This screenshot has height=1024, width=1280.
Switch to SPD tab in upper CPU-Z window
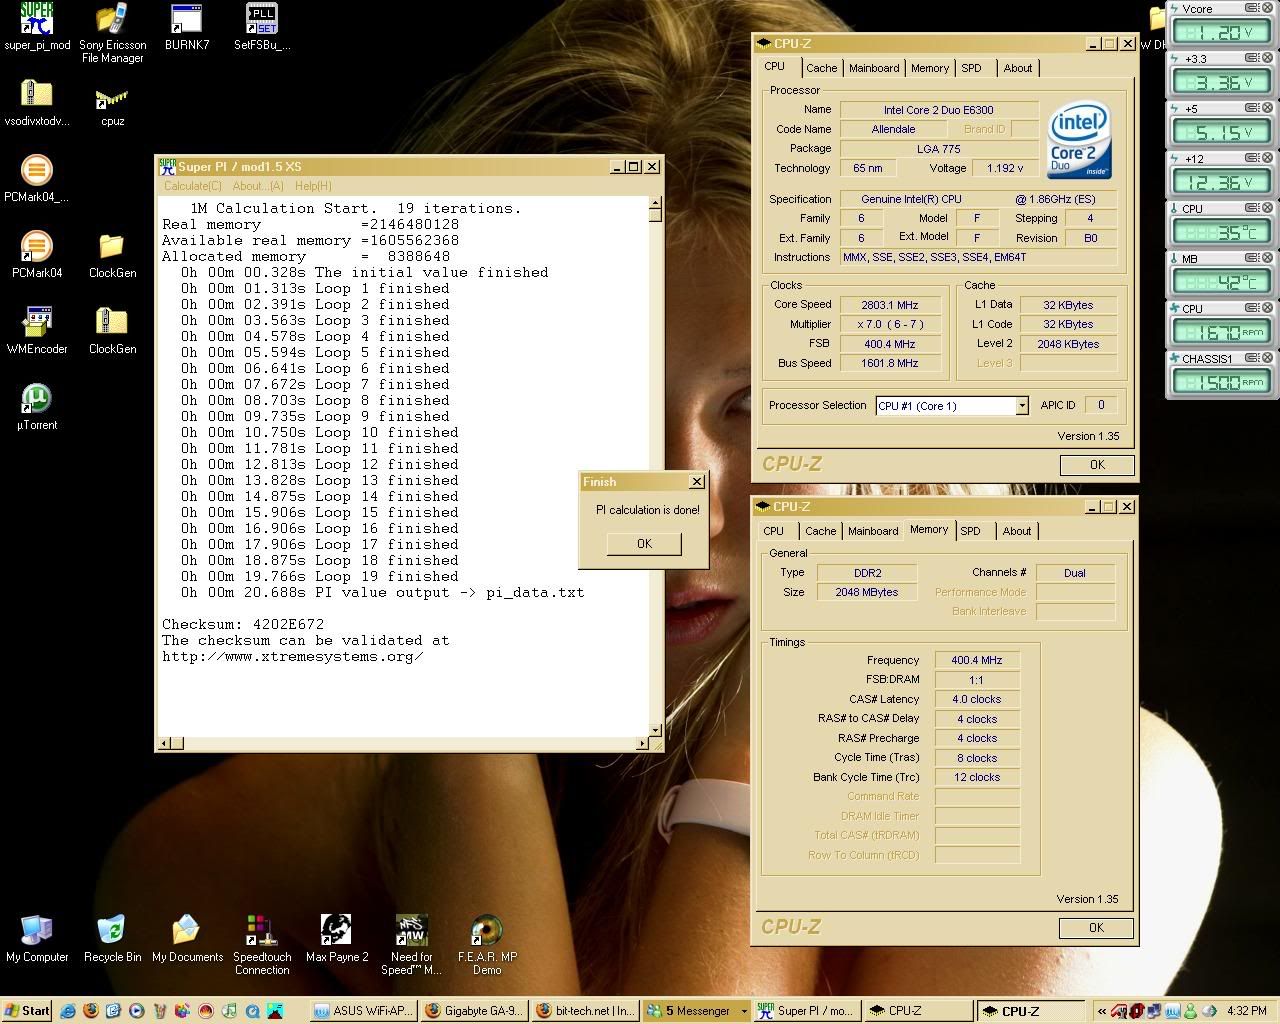point(972,68)
